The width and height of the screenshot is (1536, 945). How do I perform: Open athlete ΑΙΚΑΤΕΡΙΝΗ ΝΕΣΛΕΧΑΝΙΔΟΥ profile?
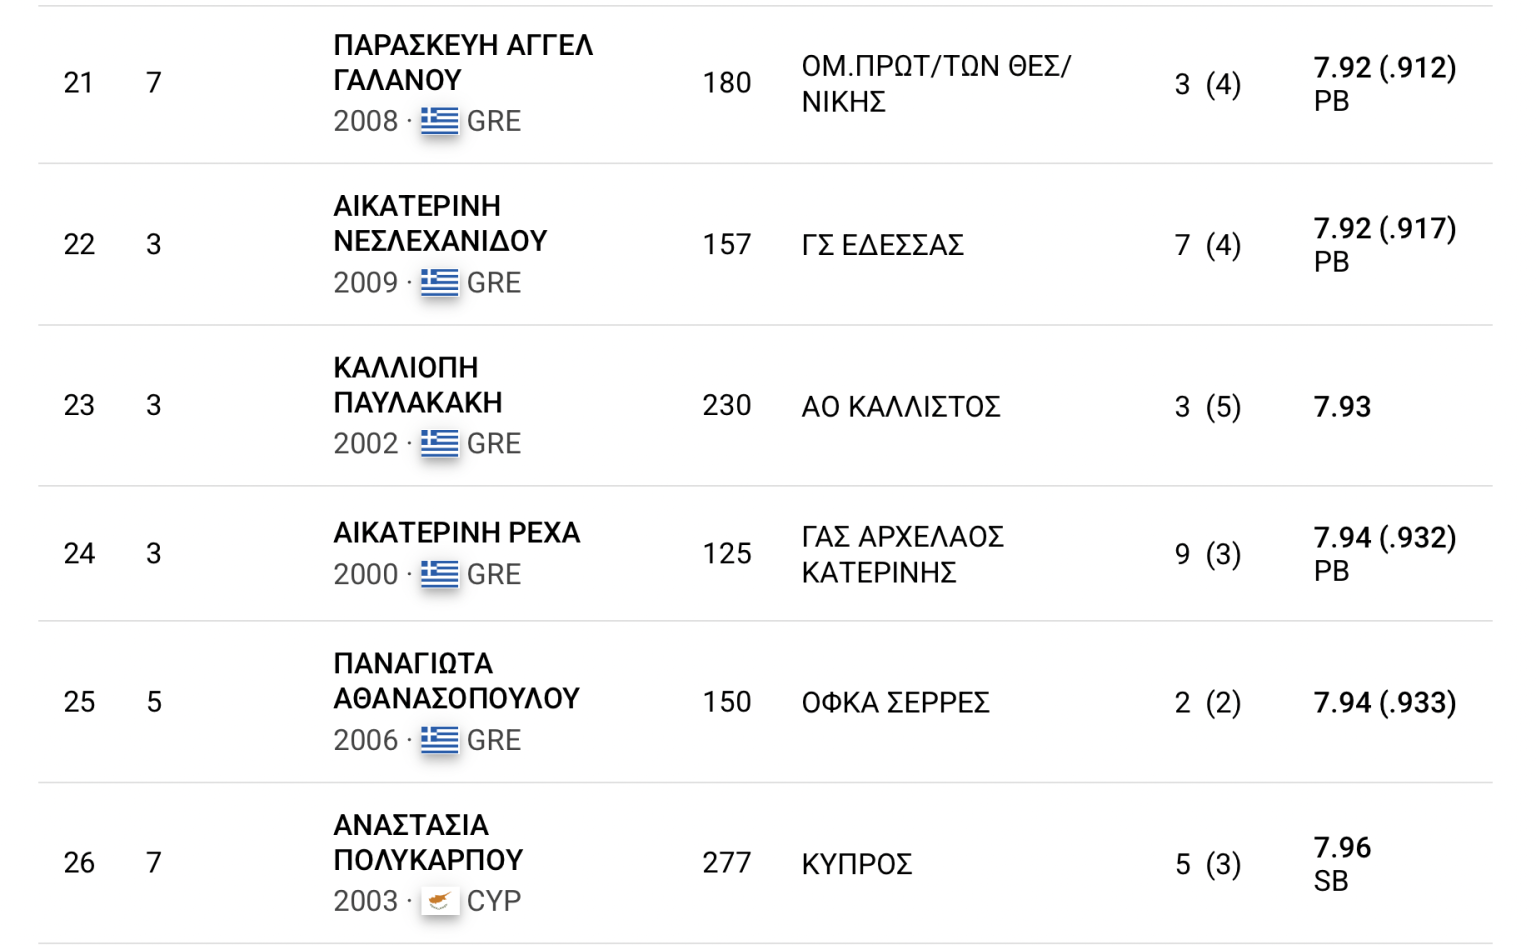click(x=440, y=224)
